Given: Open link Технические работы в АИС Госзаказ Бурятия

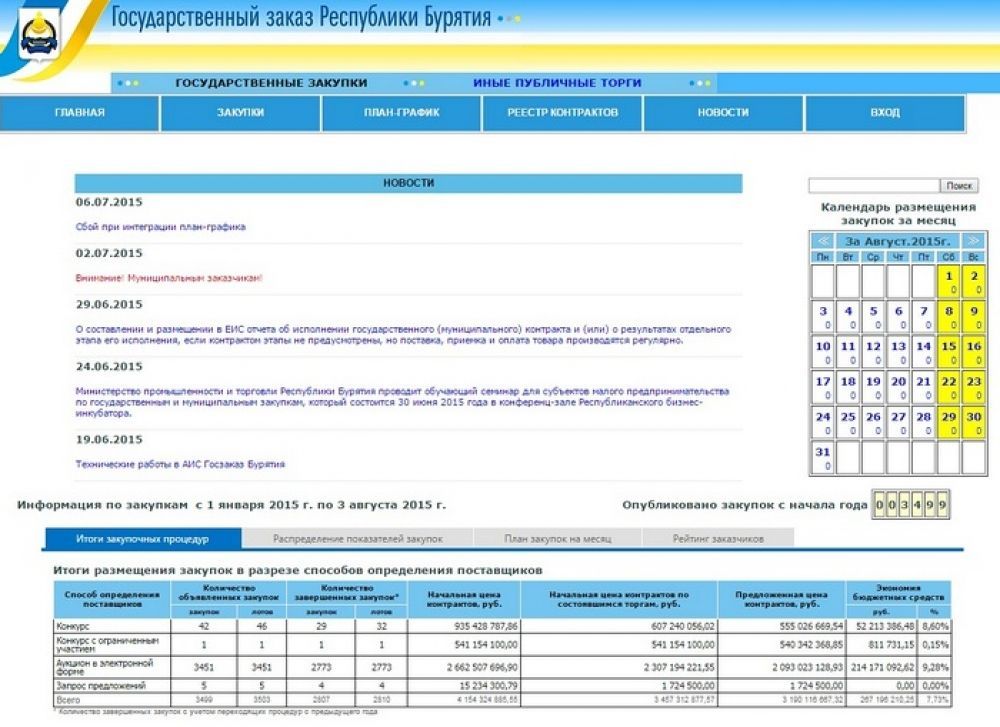Looking at the screenshot, I should click(180, 464).
